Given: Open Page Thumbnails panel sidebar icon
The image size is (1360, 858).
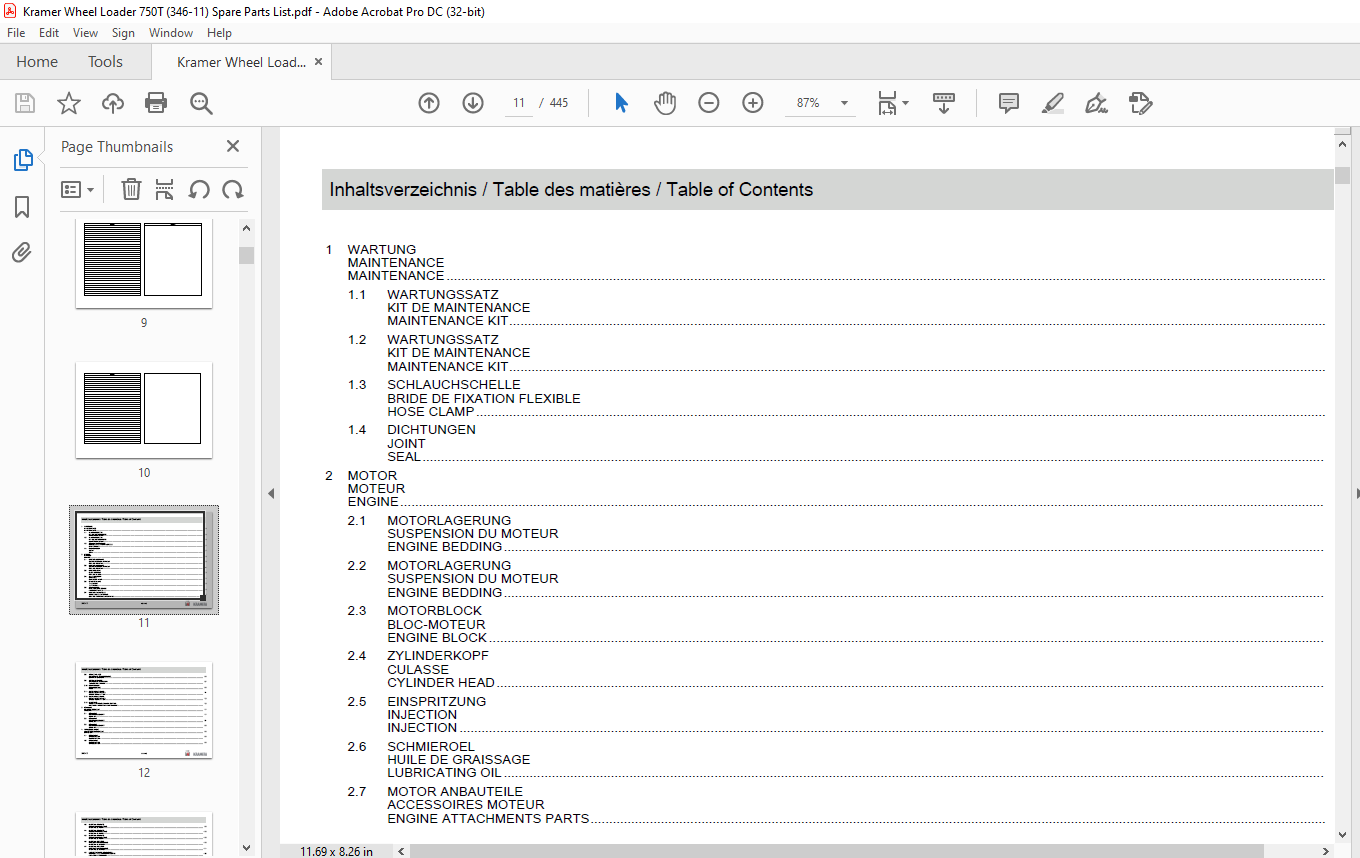Looking at the screenshot, I should pyautogui.click(x=22, y=160).
